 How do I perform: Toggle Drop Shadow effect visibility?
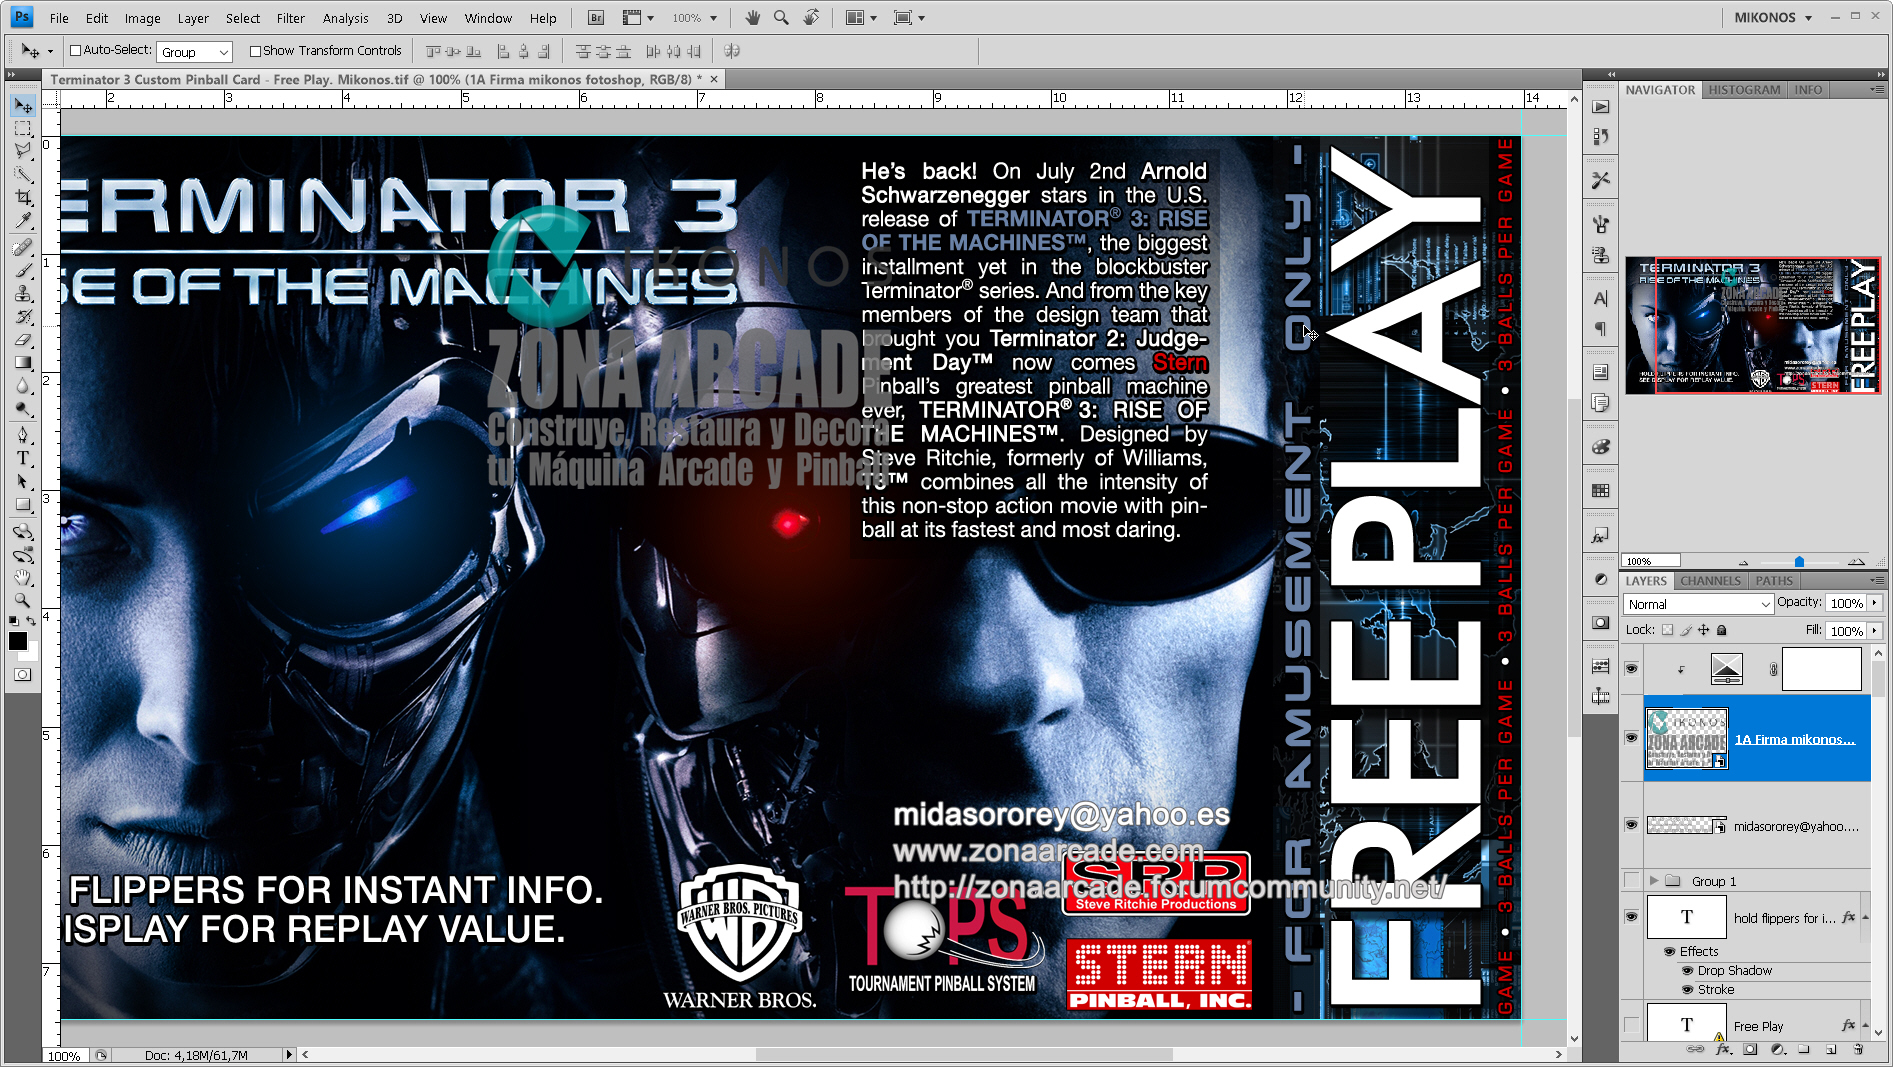click(1688, 970)
